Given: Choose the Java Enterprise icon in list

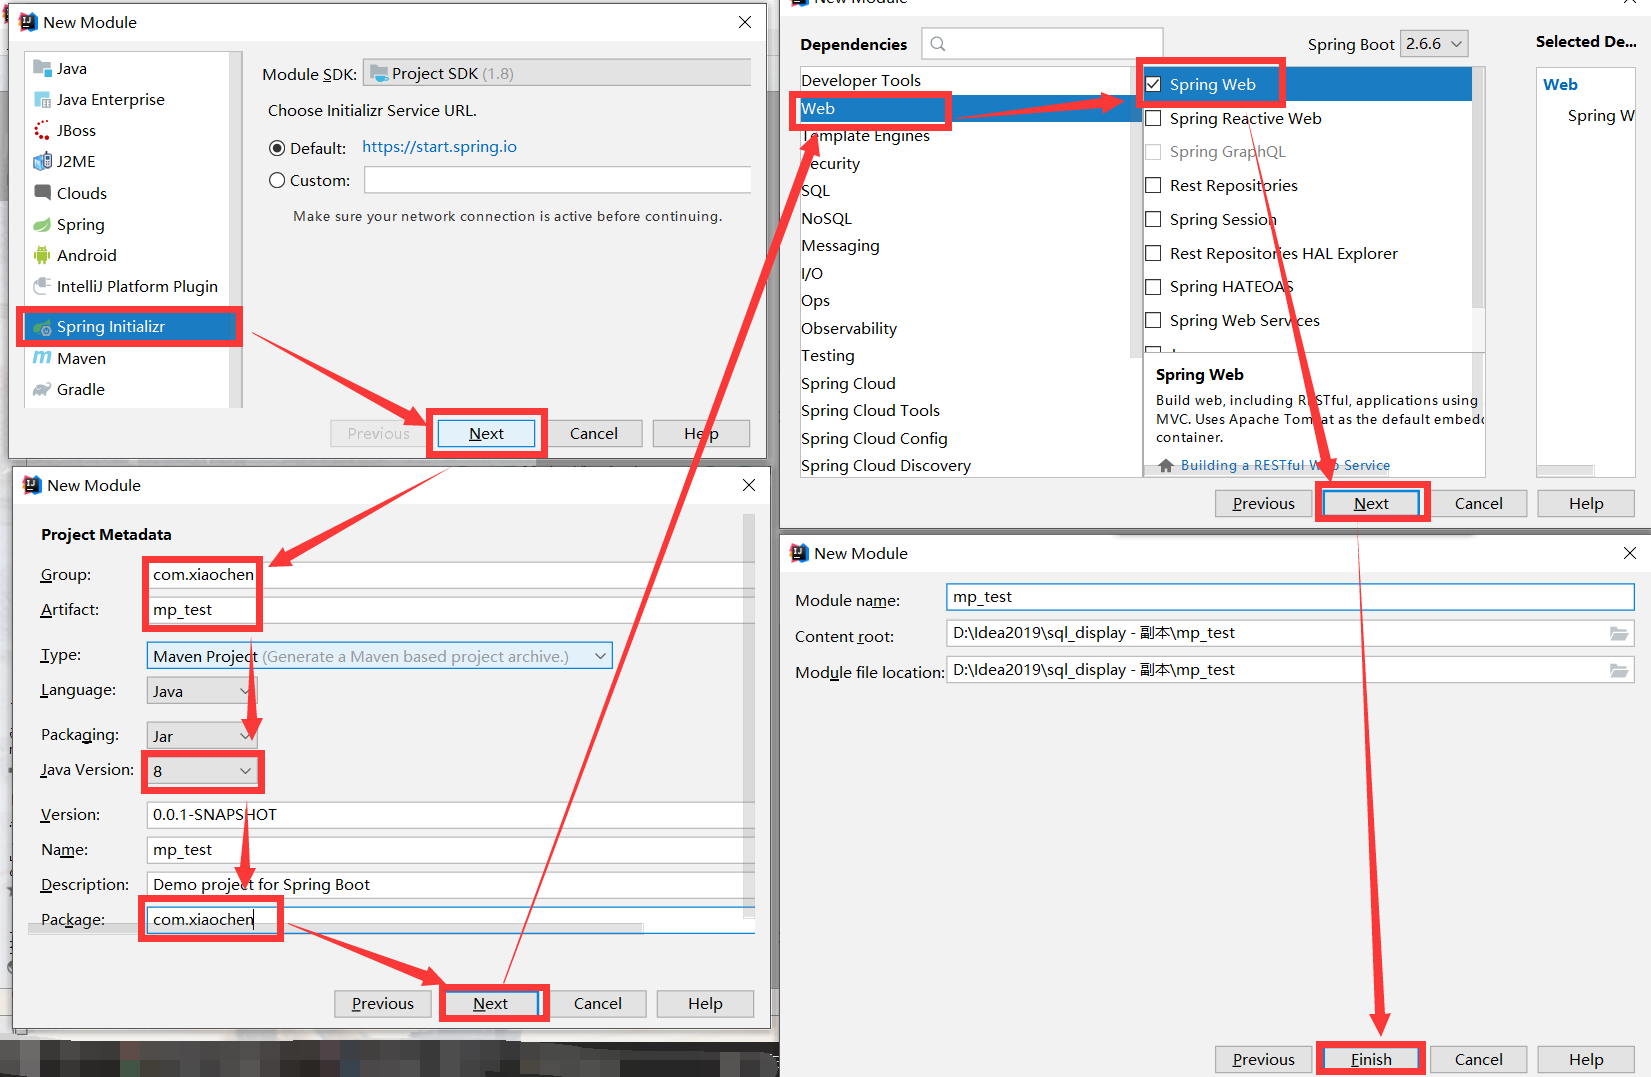Looking at the screenshot, I should click(x=42, y=99).
